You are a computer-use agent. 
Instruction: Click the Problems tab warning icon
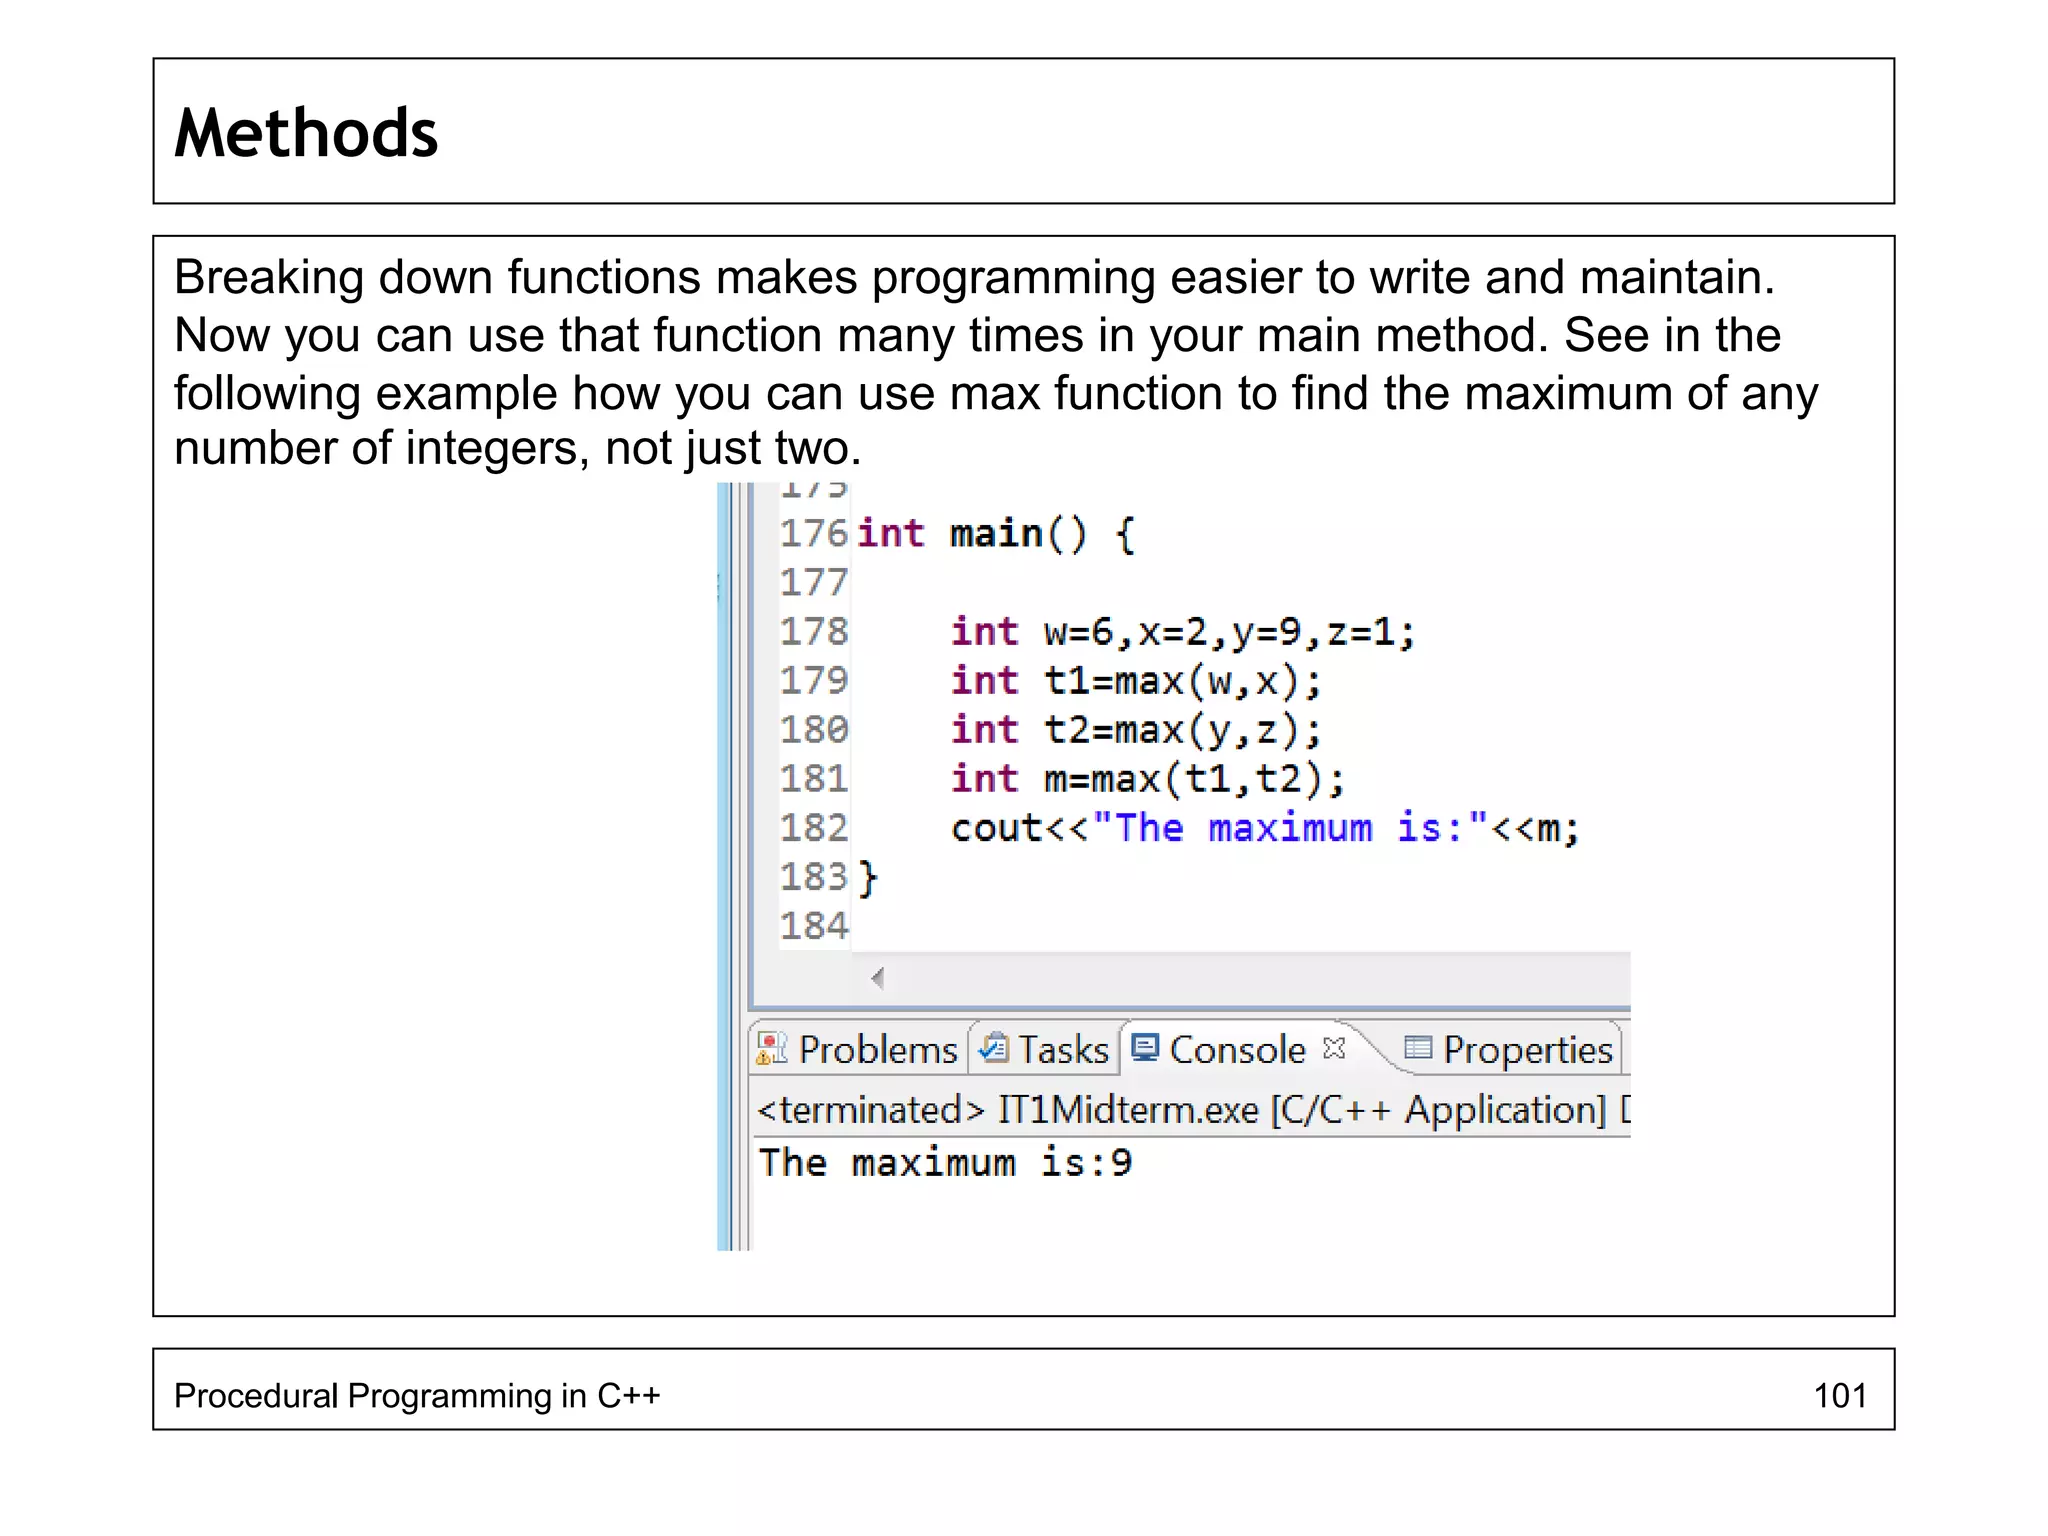[771, 1049]
